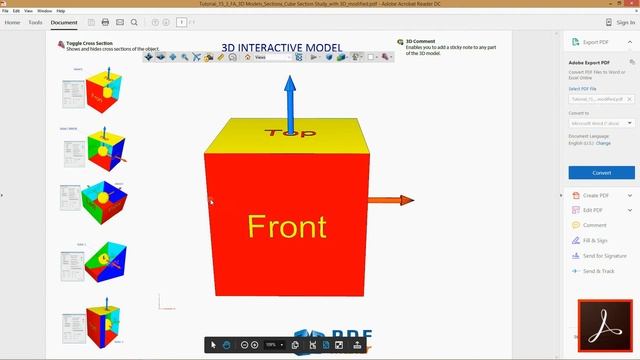Screen dimensions: 640x360
Task: Select the 3D Pan tool
Action: 173,57
